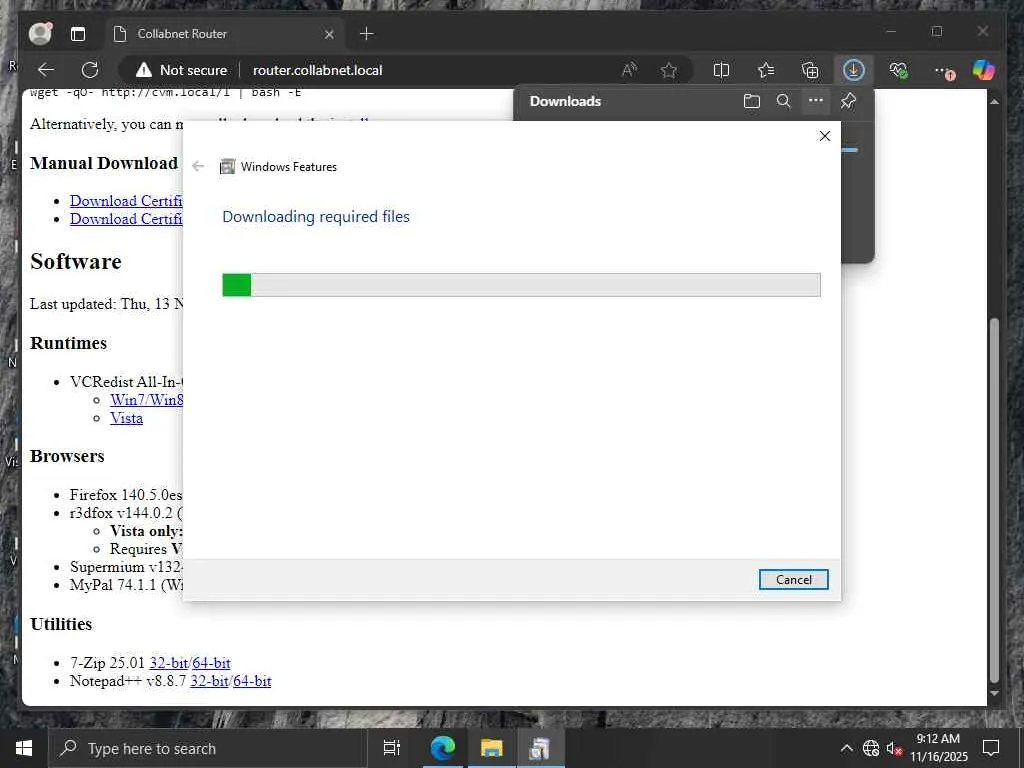
Task: Switch to Edge from the taskbar
Action: pos(442,748)
